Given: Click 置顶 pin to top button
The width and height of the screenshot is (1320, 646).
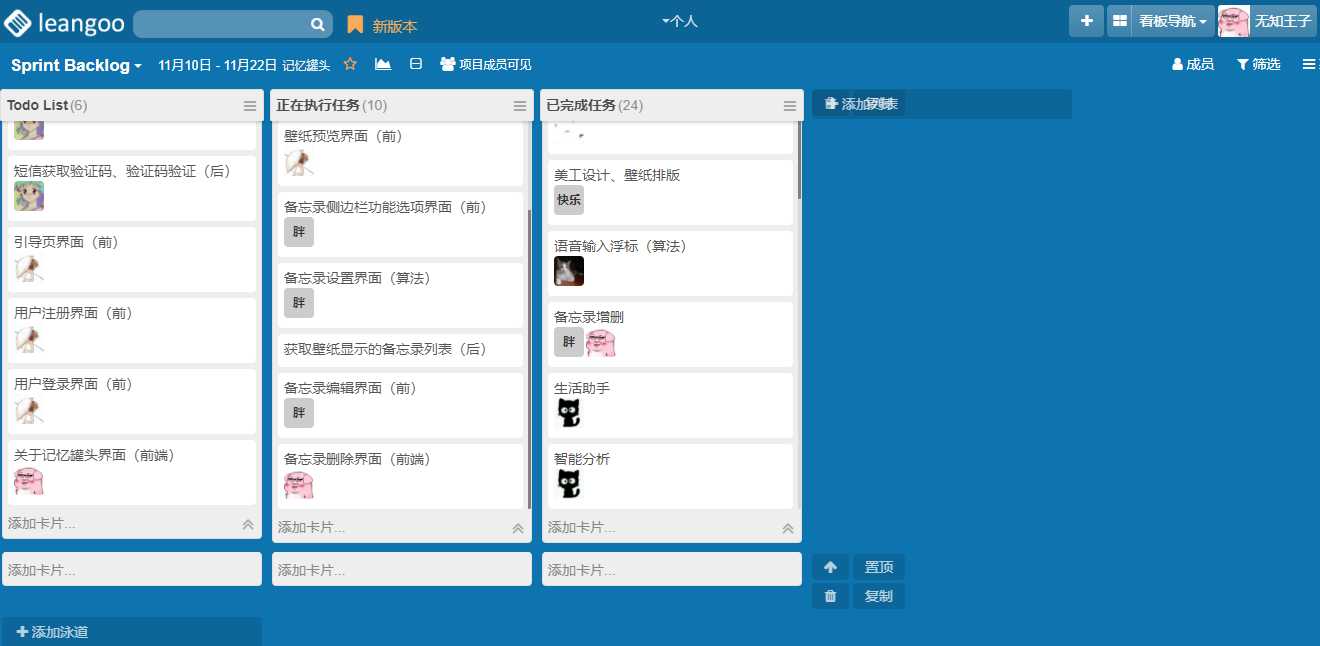Looking at the screenshot, I should coord(879,567).
